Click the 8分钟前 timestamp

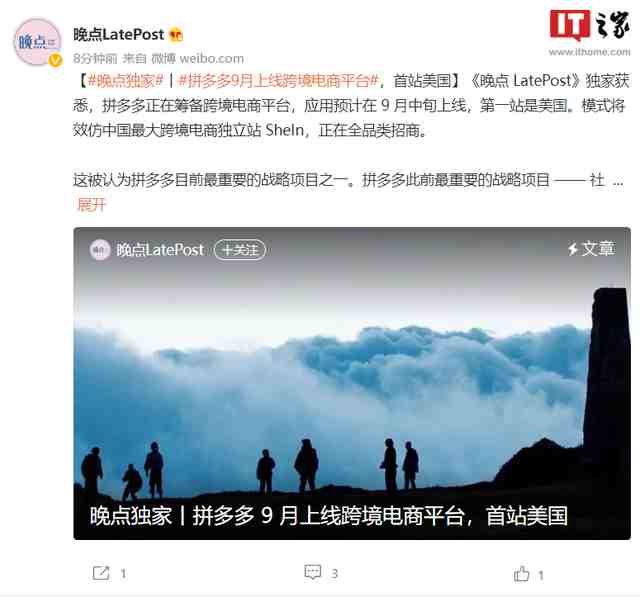click(x=95, y=59)
